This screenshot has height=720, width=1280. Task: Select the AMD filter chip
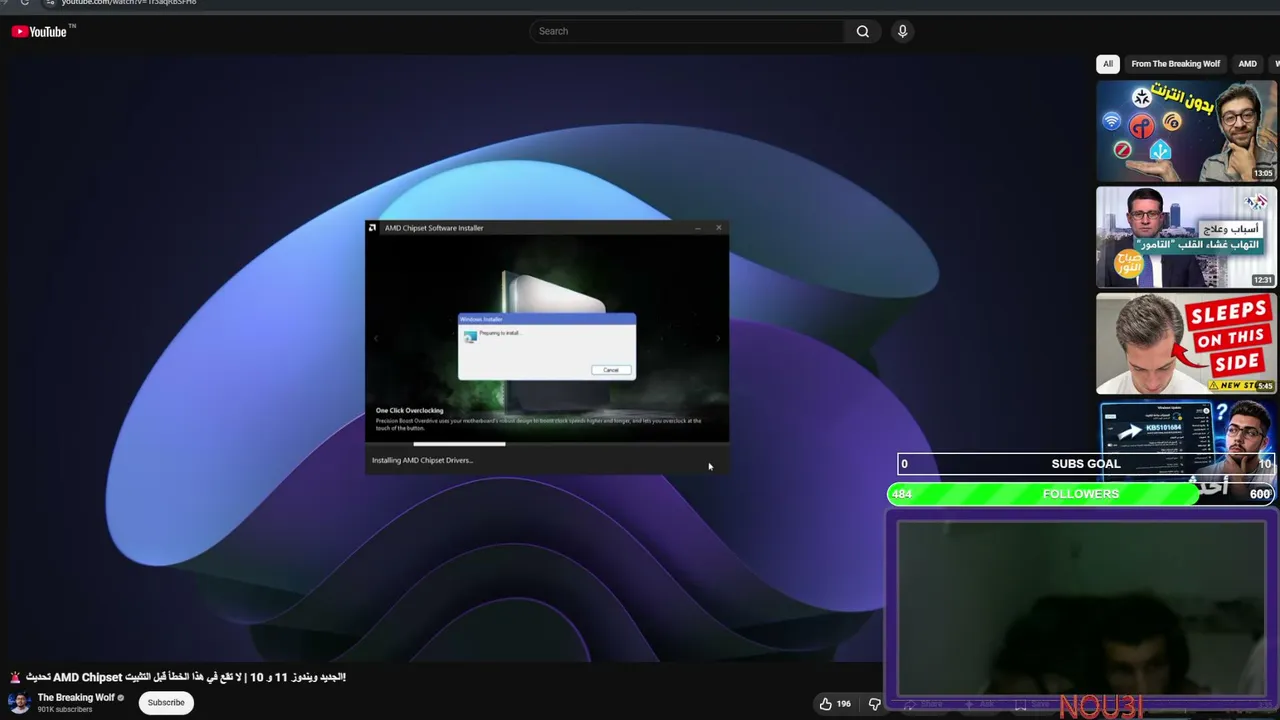pos(1247,64)
